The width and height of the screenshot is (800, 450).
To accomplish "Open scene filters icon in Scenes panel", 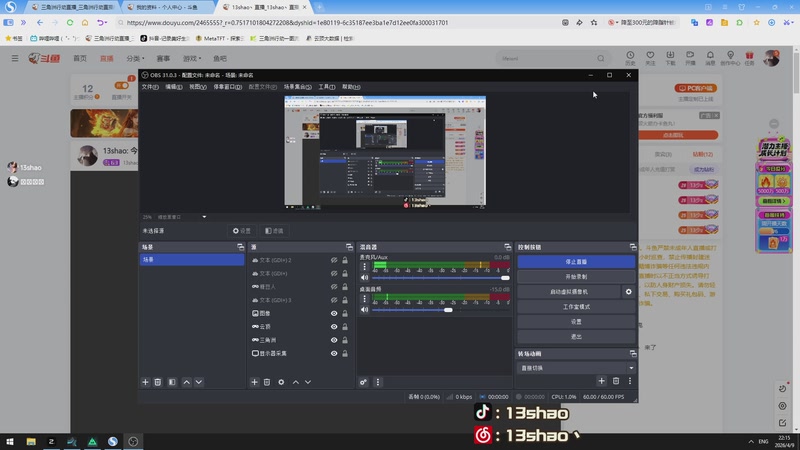I will click(x=172, y=382).
